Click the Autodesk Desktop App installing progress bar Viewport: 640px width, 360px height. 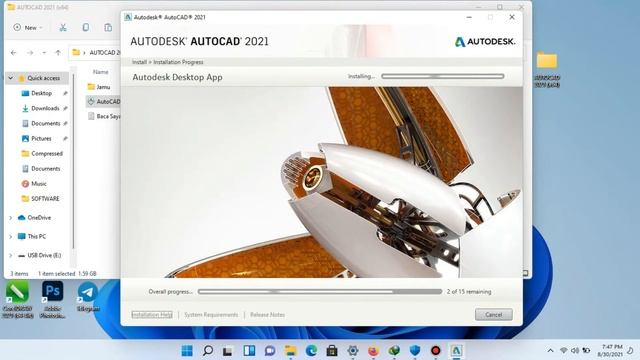coord(442,76)
